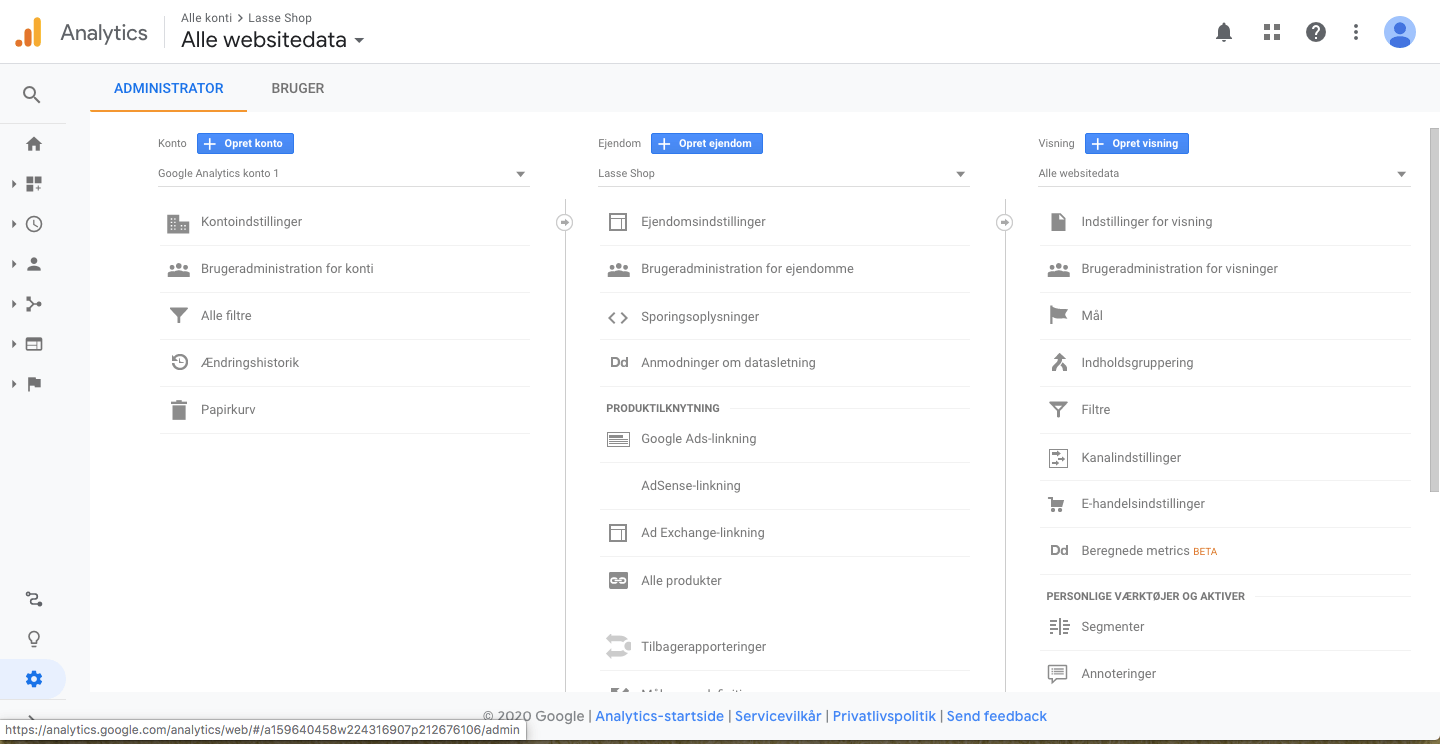Screen dimensions: 1440x744
Task: Click the Send feedback link
Action: [997, 716]
